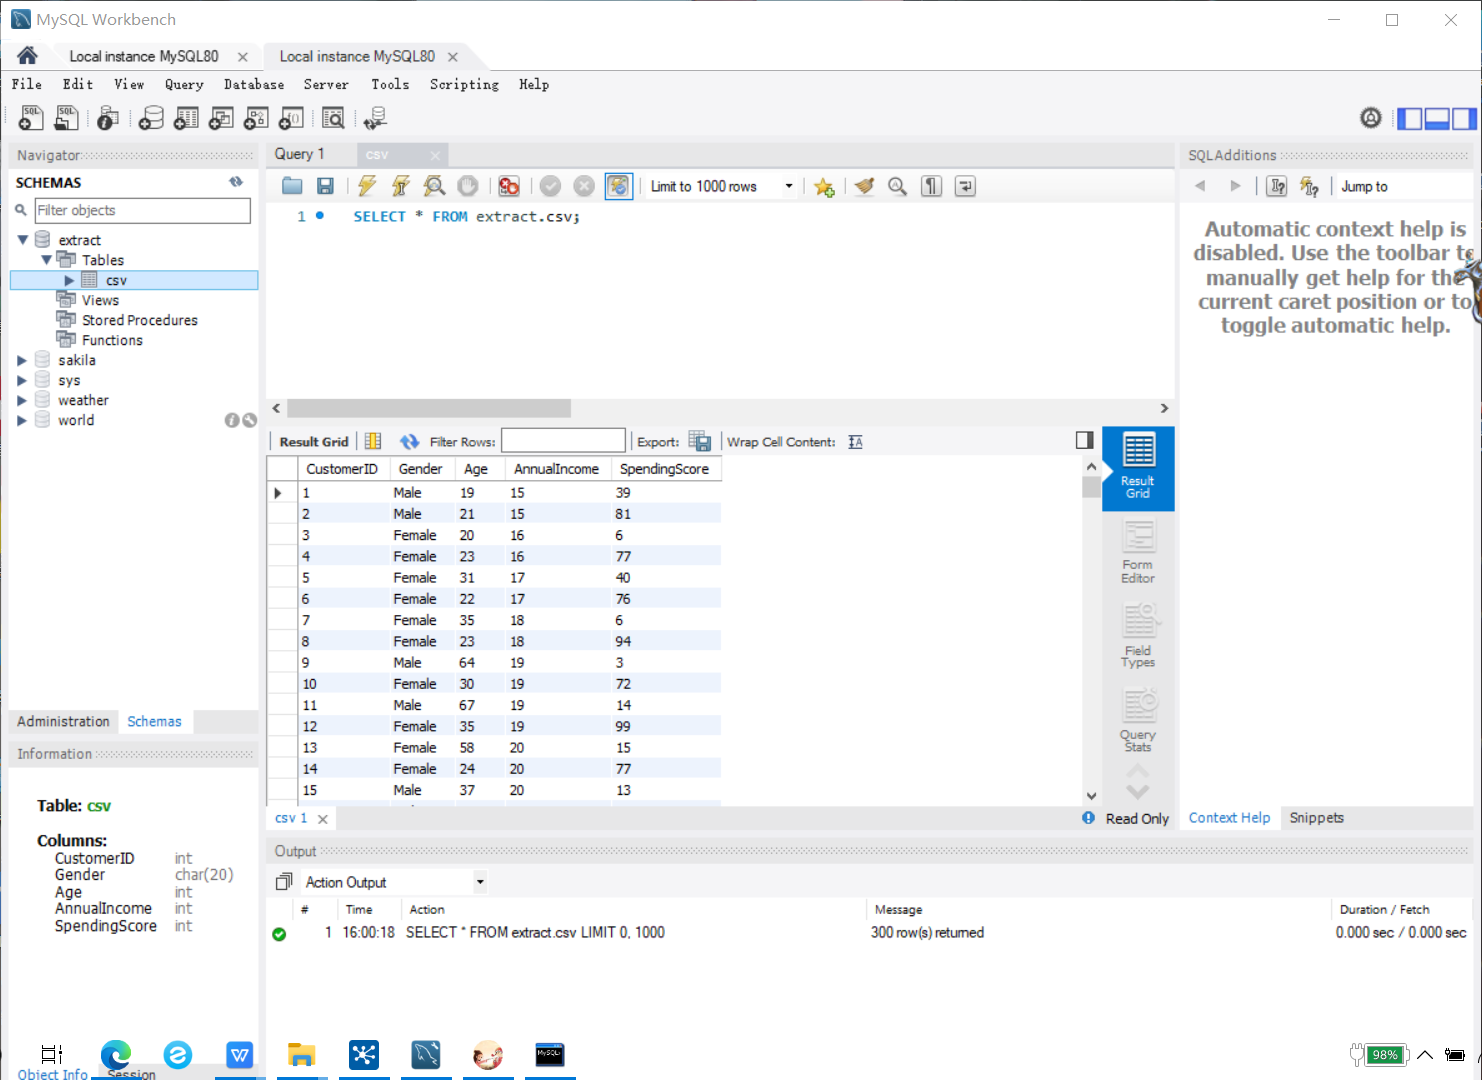Refresh schemas list icon
The height and width of the screenshot is (1080, 1482).
coord(236,182)
